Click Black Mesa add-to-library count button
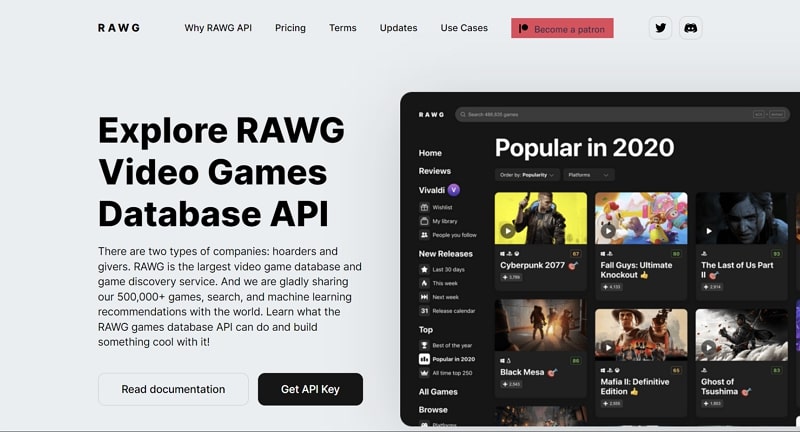This screenshot has width=800, height=432. 511,384
